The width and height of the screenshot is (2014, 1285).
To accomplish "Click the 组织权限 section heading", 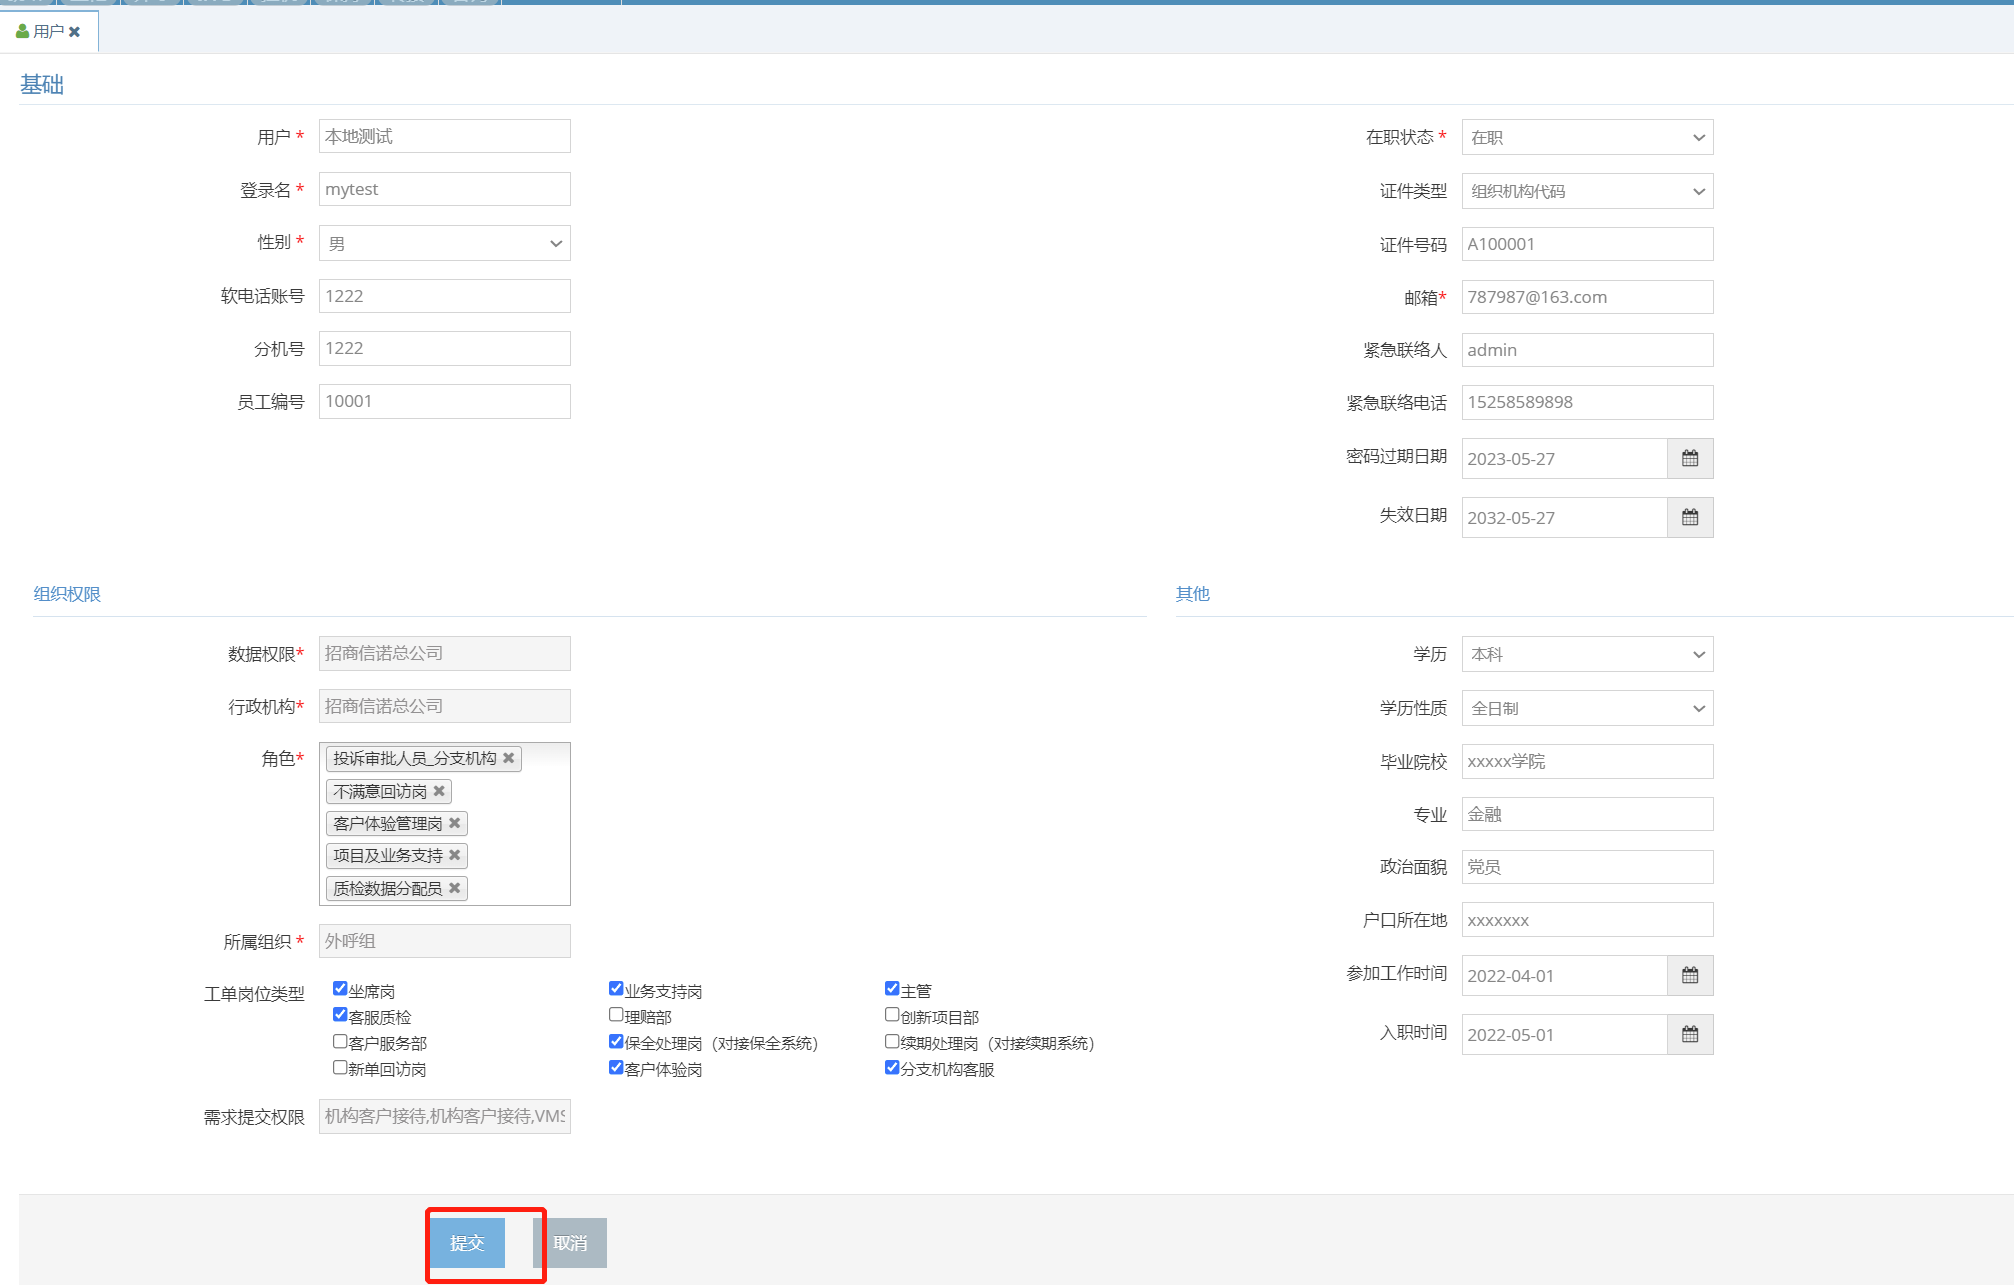I will coord(67,594).
